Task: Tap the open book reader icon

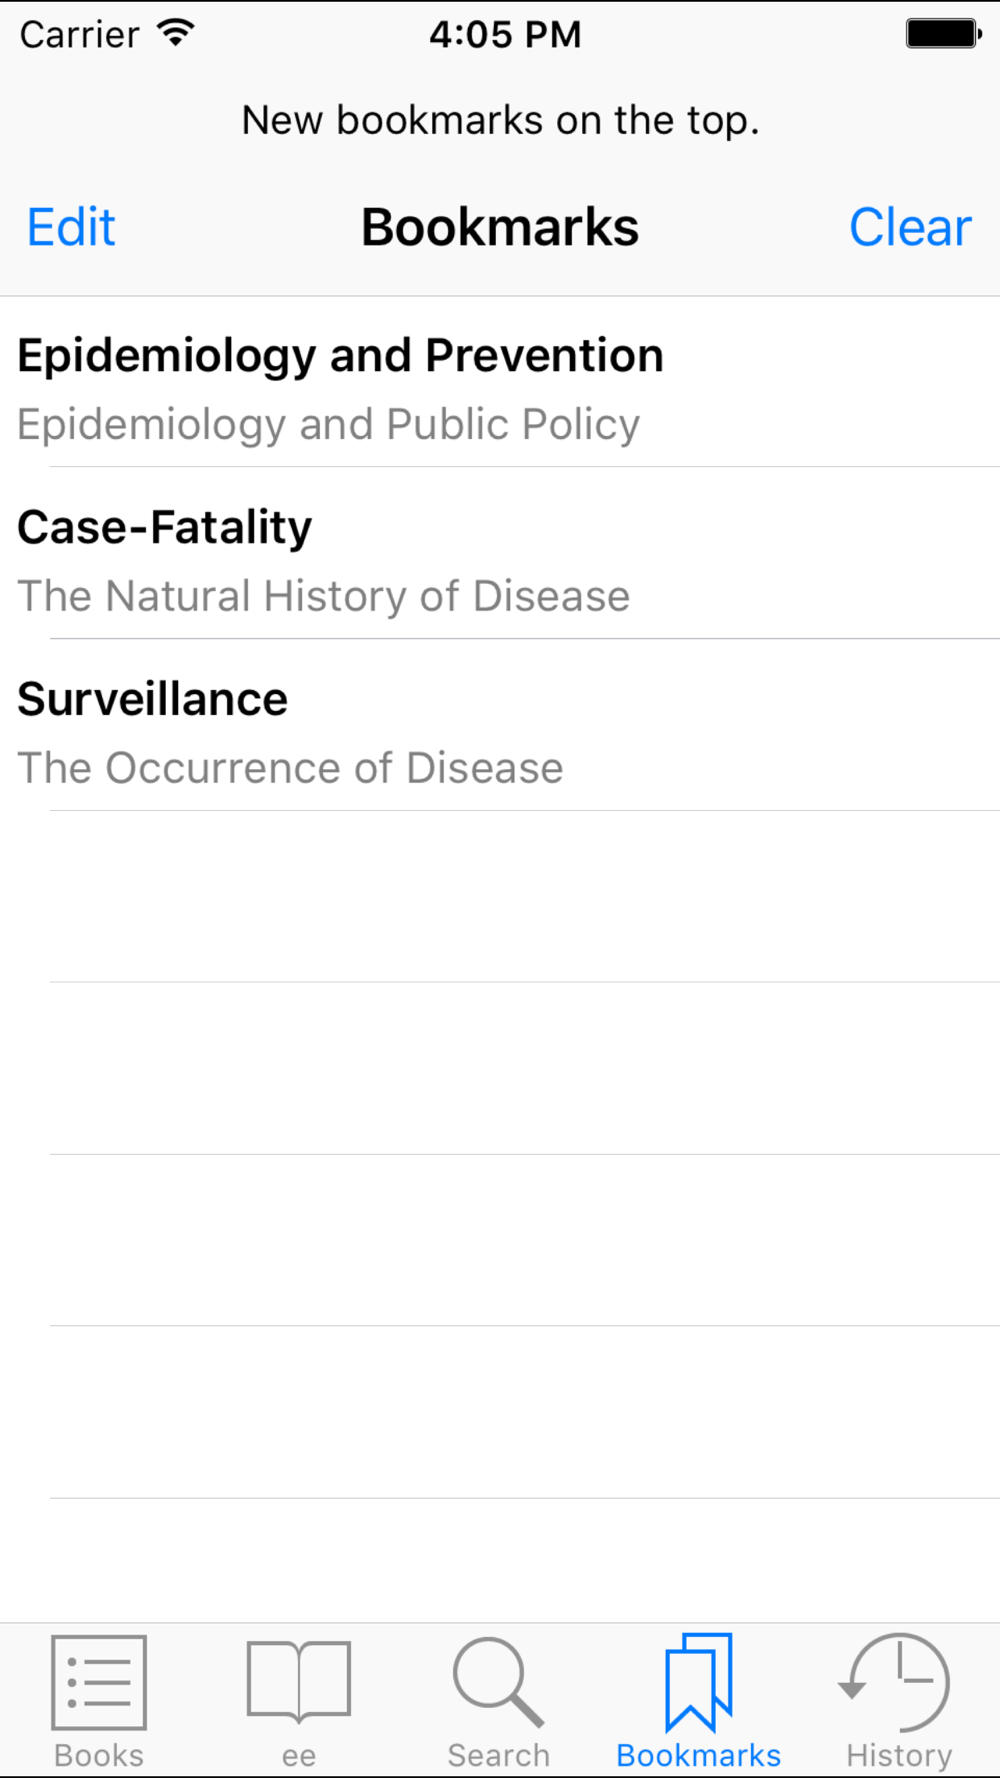Action: click(299, 1682)
